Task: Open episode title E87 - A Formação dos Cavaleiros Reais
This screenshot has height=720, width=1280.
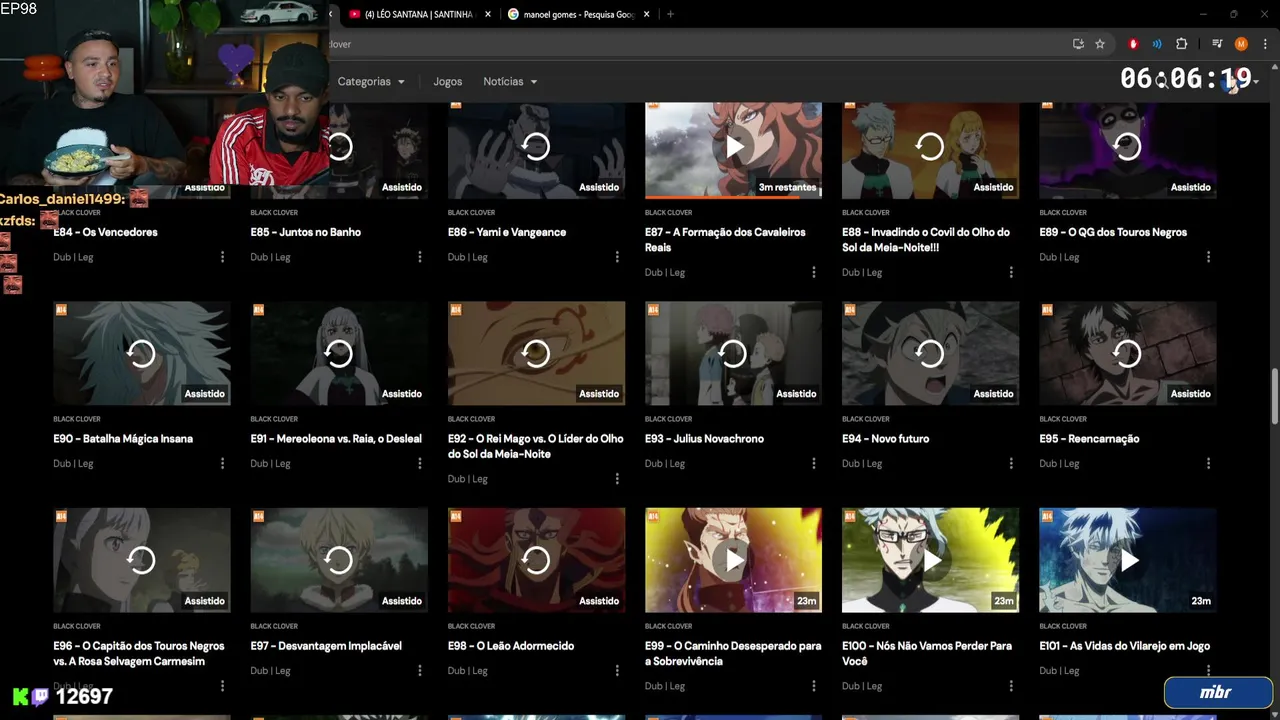Action: pos(725,240)
